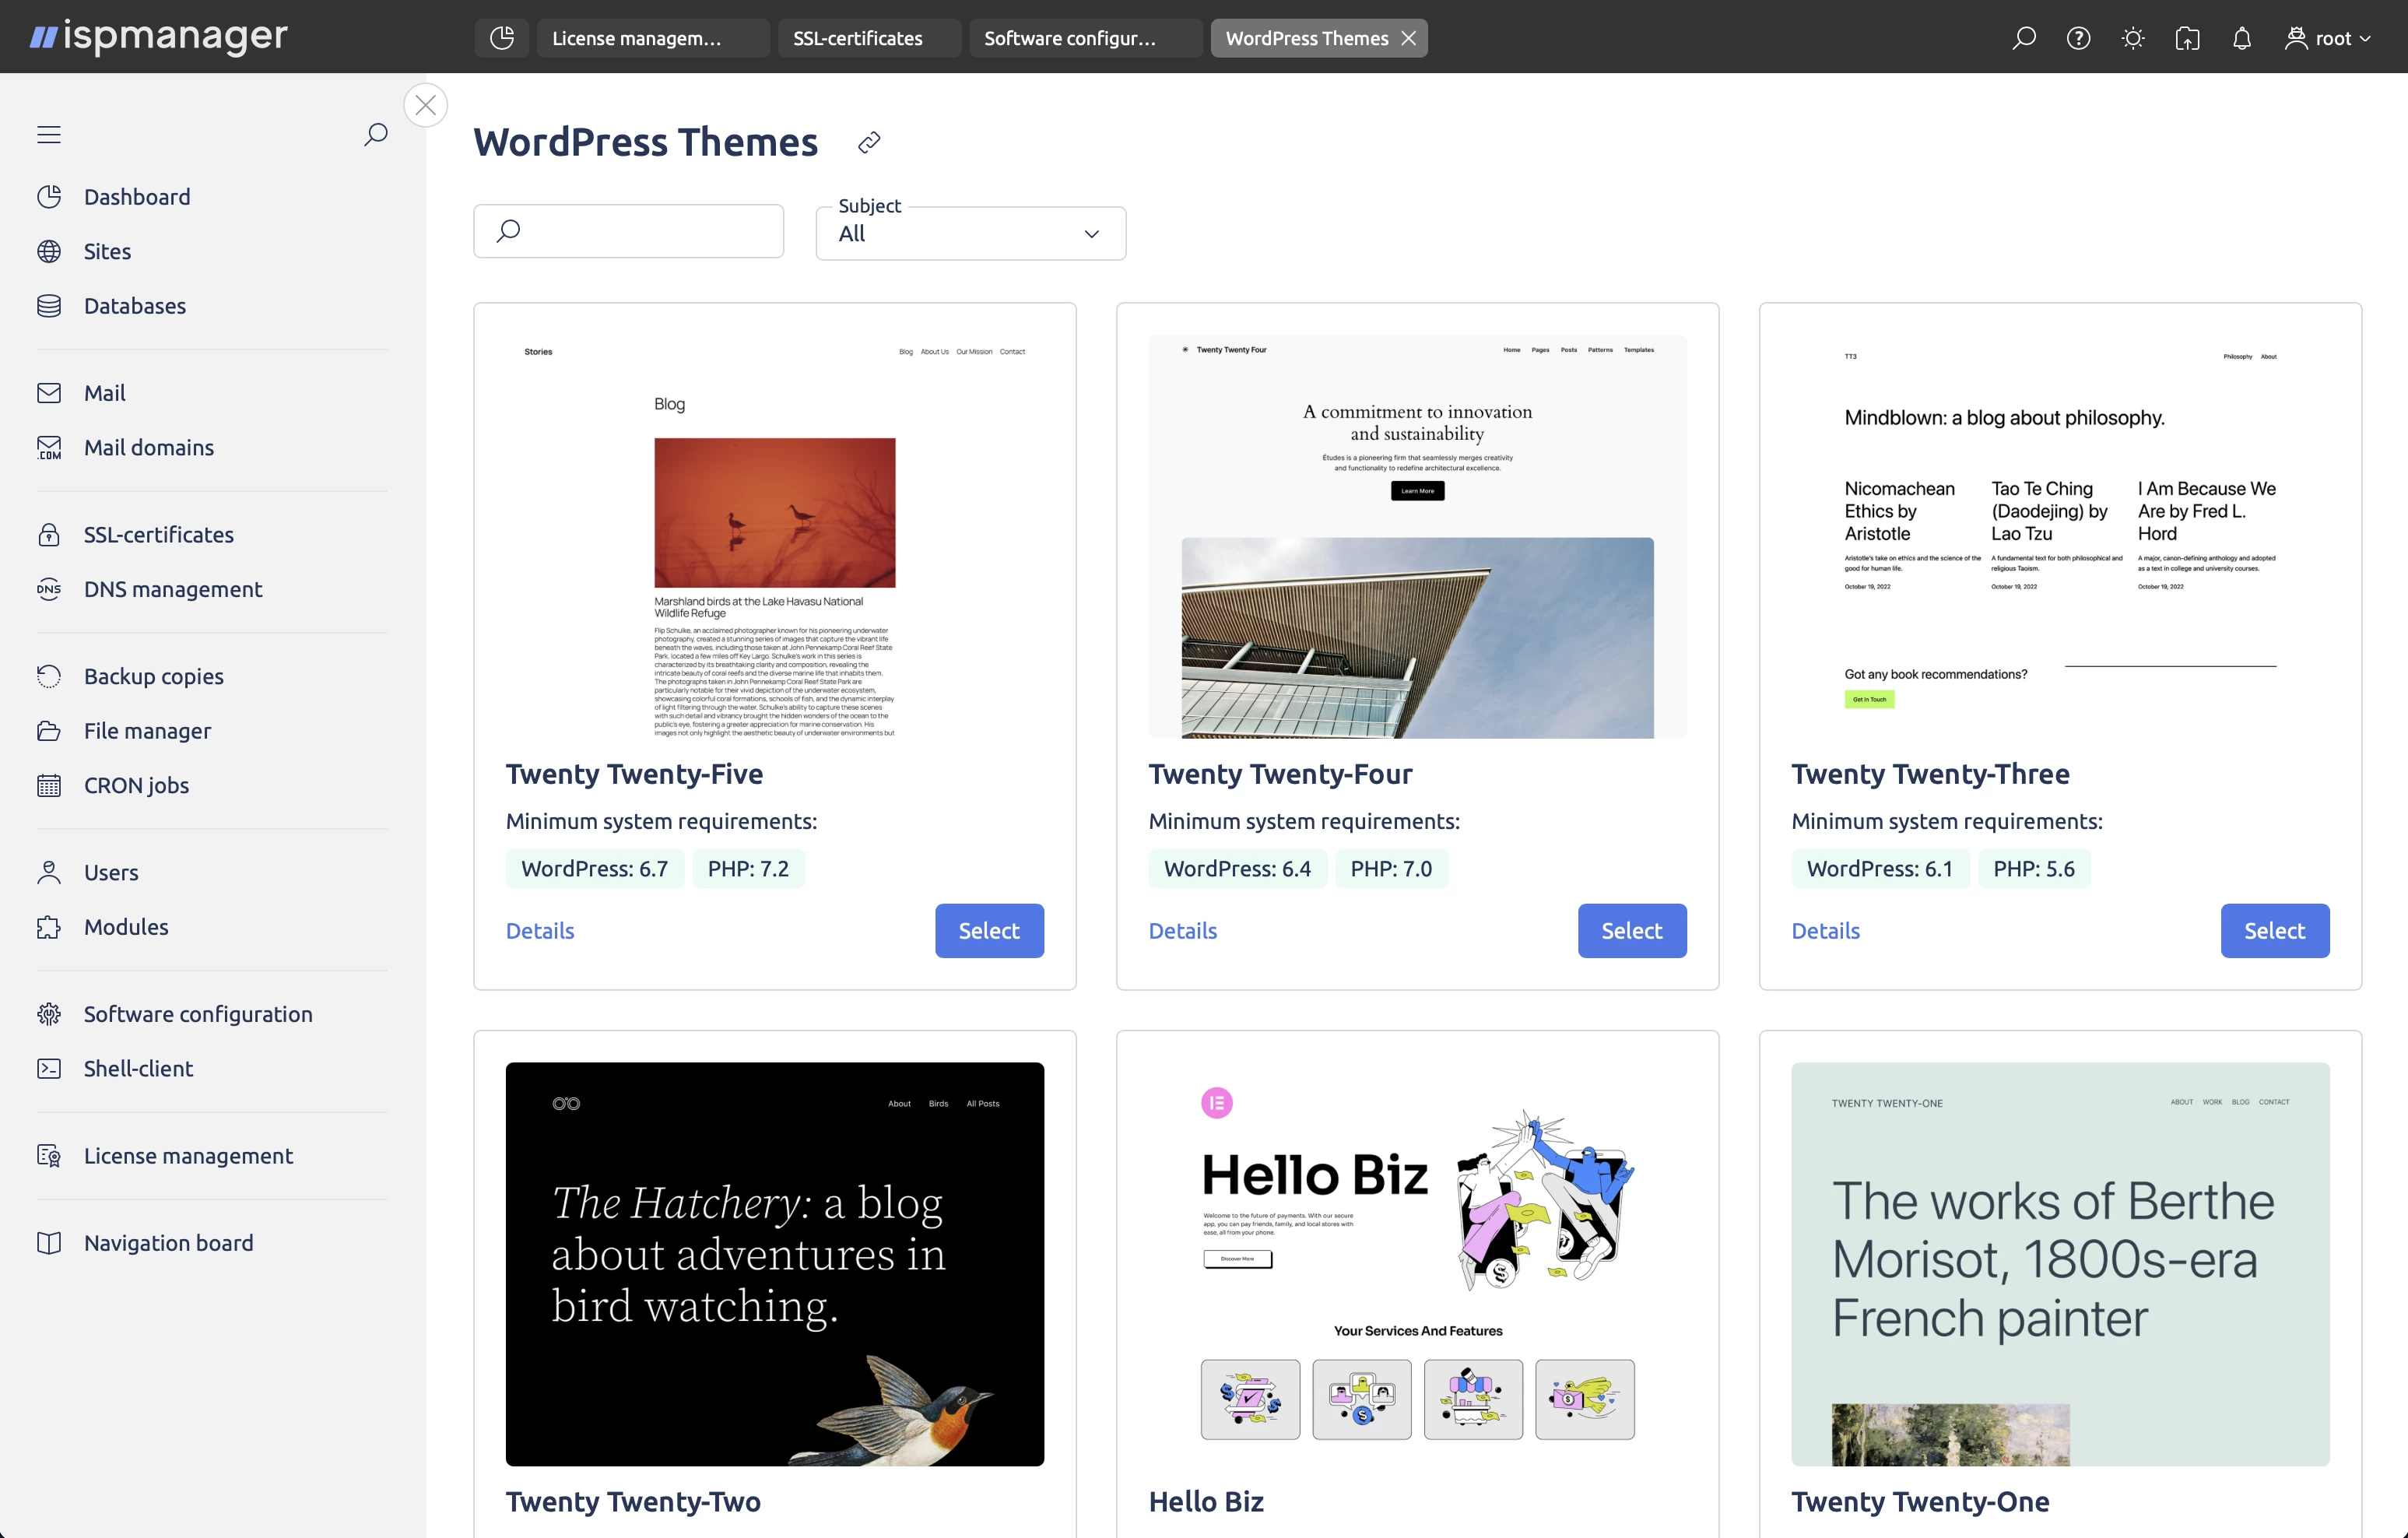Open SSL-certificates lock icon in sidebar
Image resolution: width=2408 pixels, height=1538 pixels.
[49, 535]
